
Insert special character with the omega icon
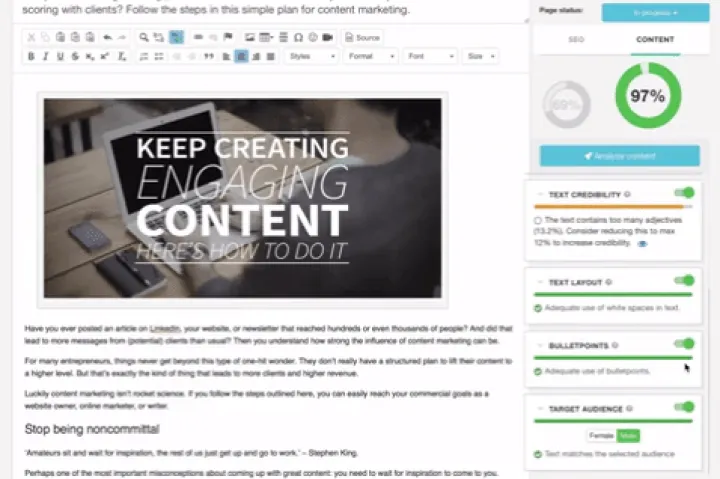tap(298, 37)
